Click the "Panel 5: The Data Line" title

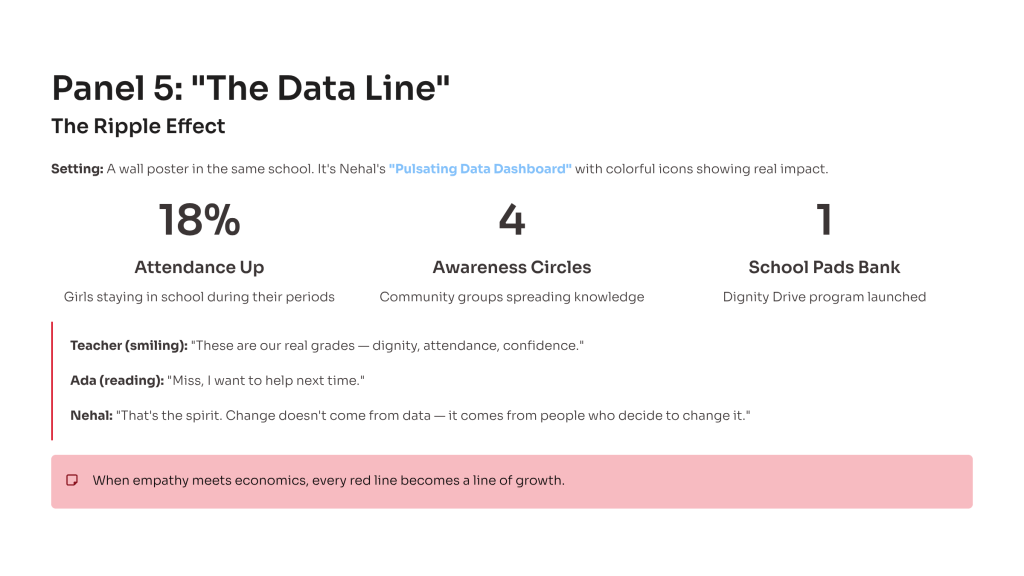click(x=251, y=88)
